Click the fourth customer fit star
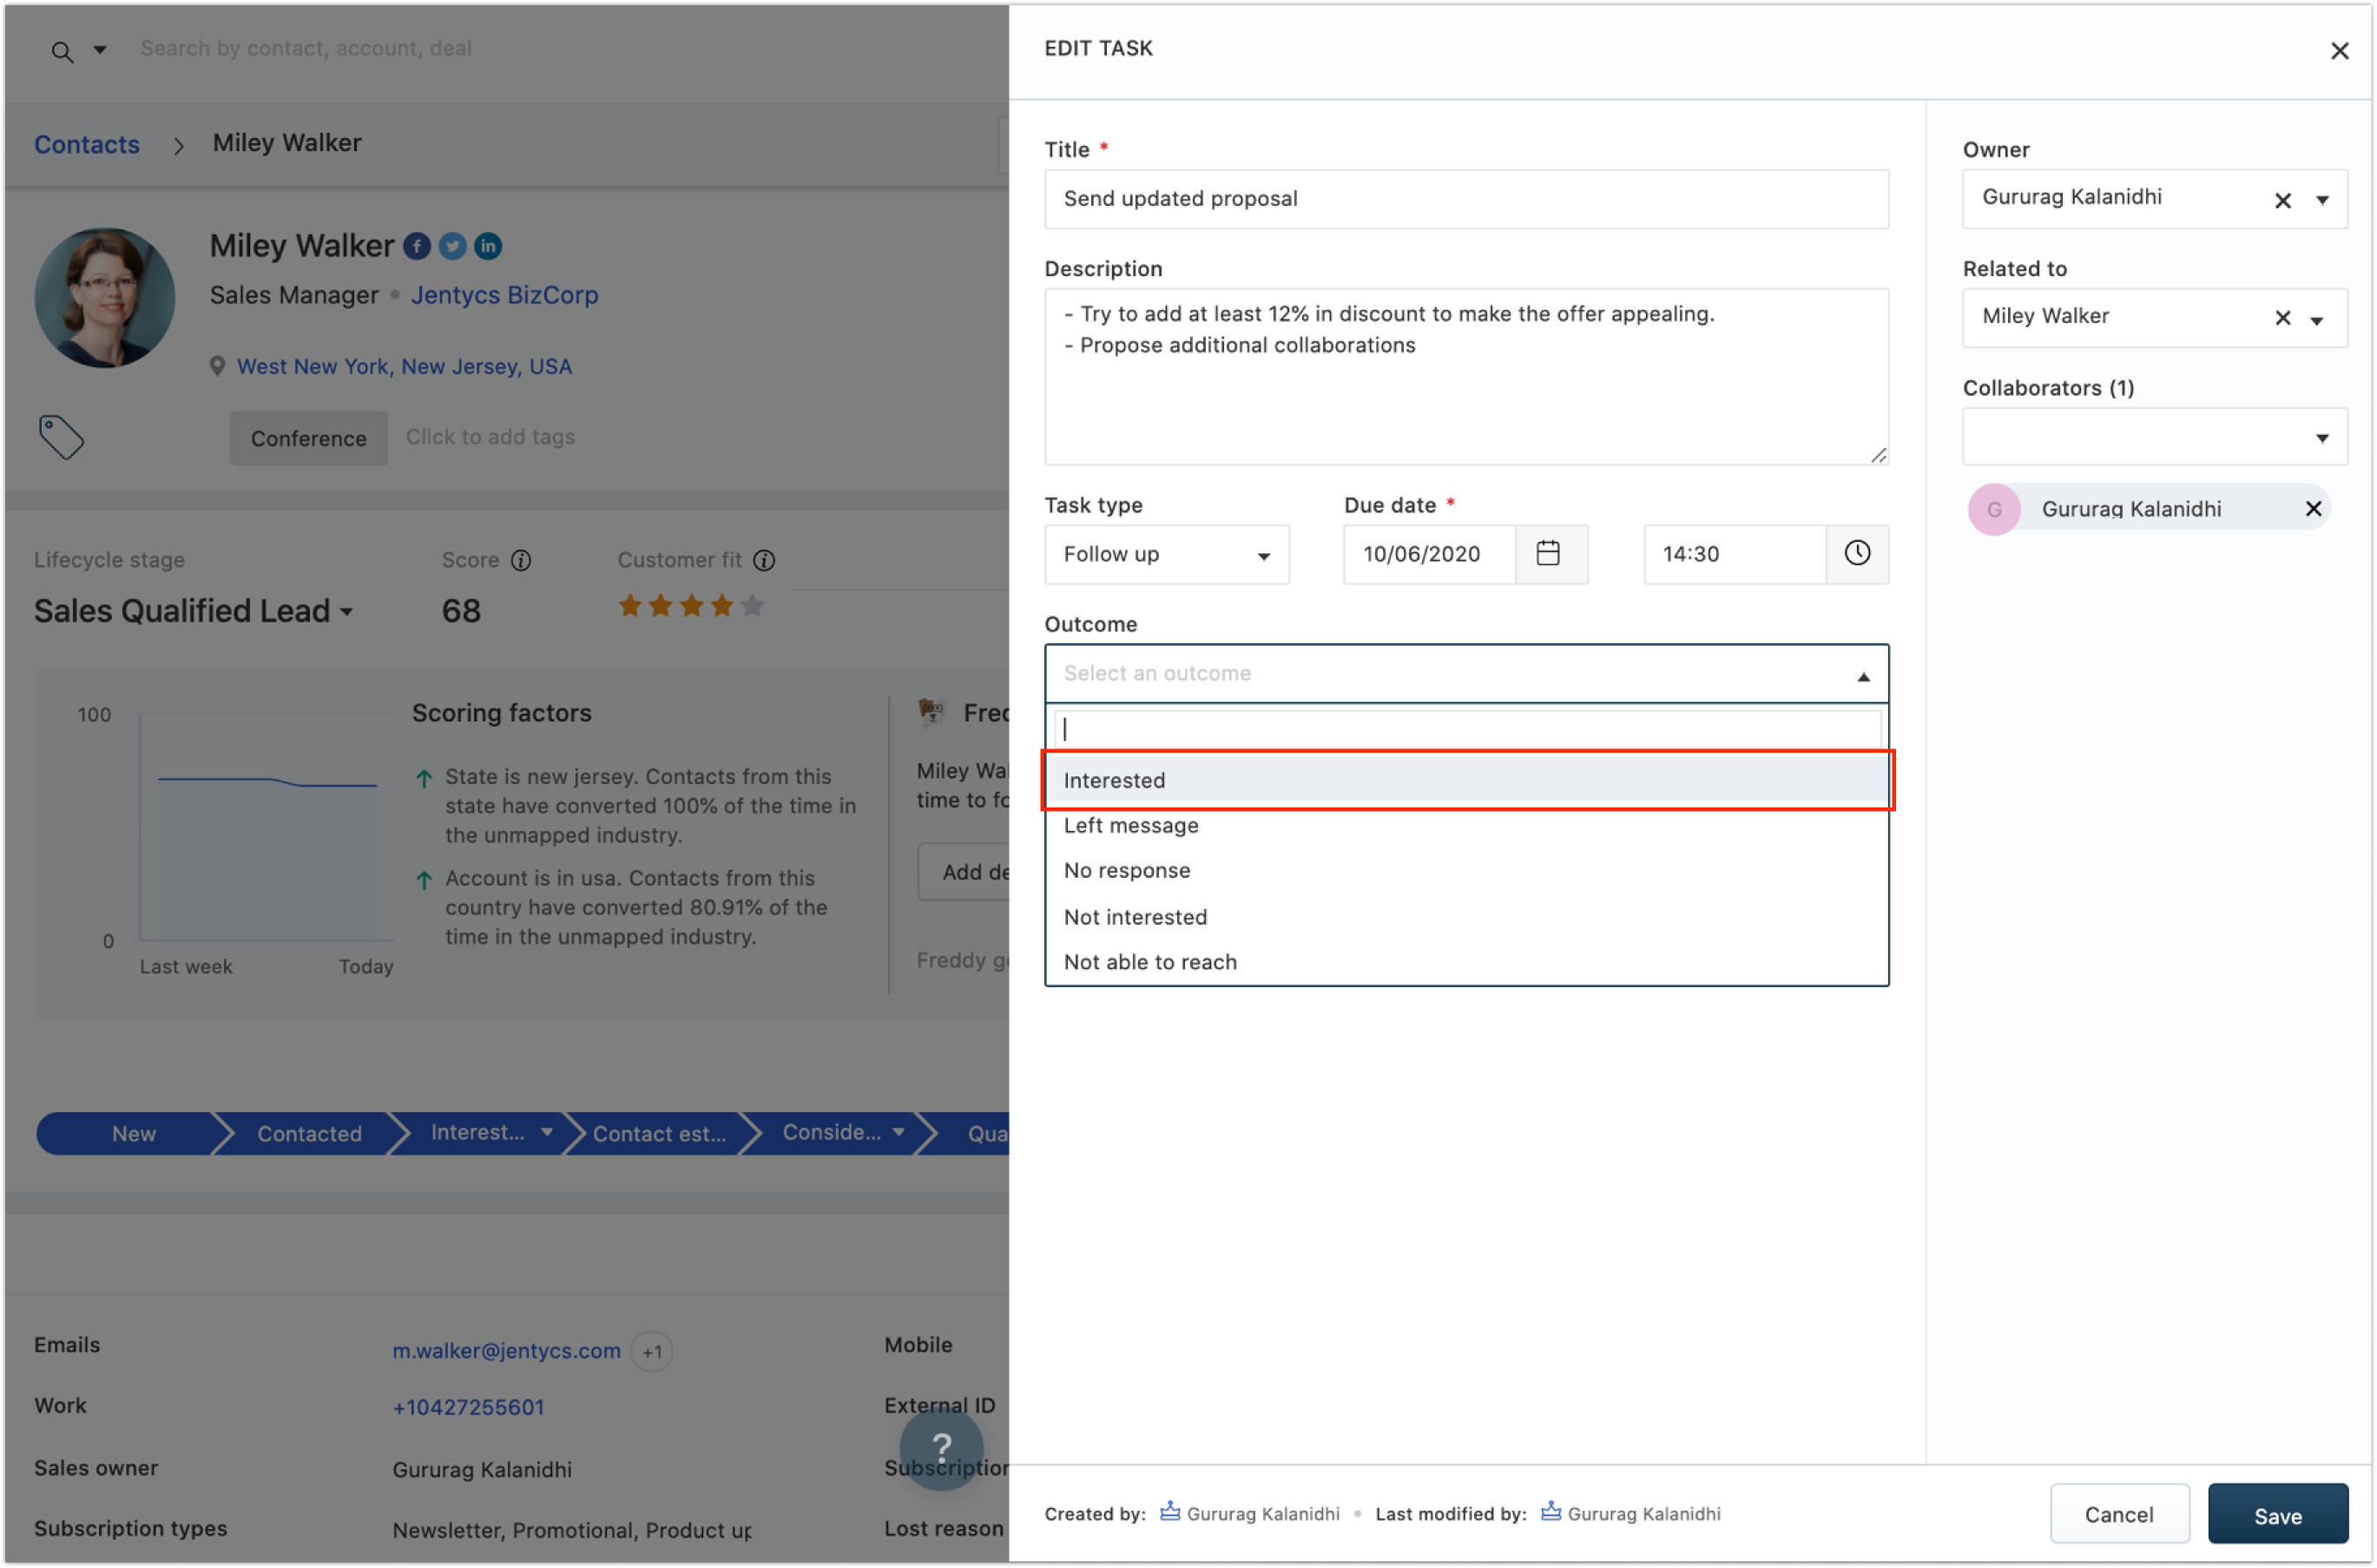Viewport: 2377px width, 1568px height. pos(722,605)
